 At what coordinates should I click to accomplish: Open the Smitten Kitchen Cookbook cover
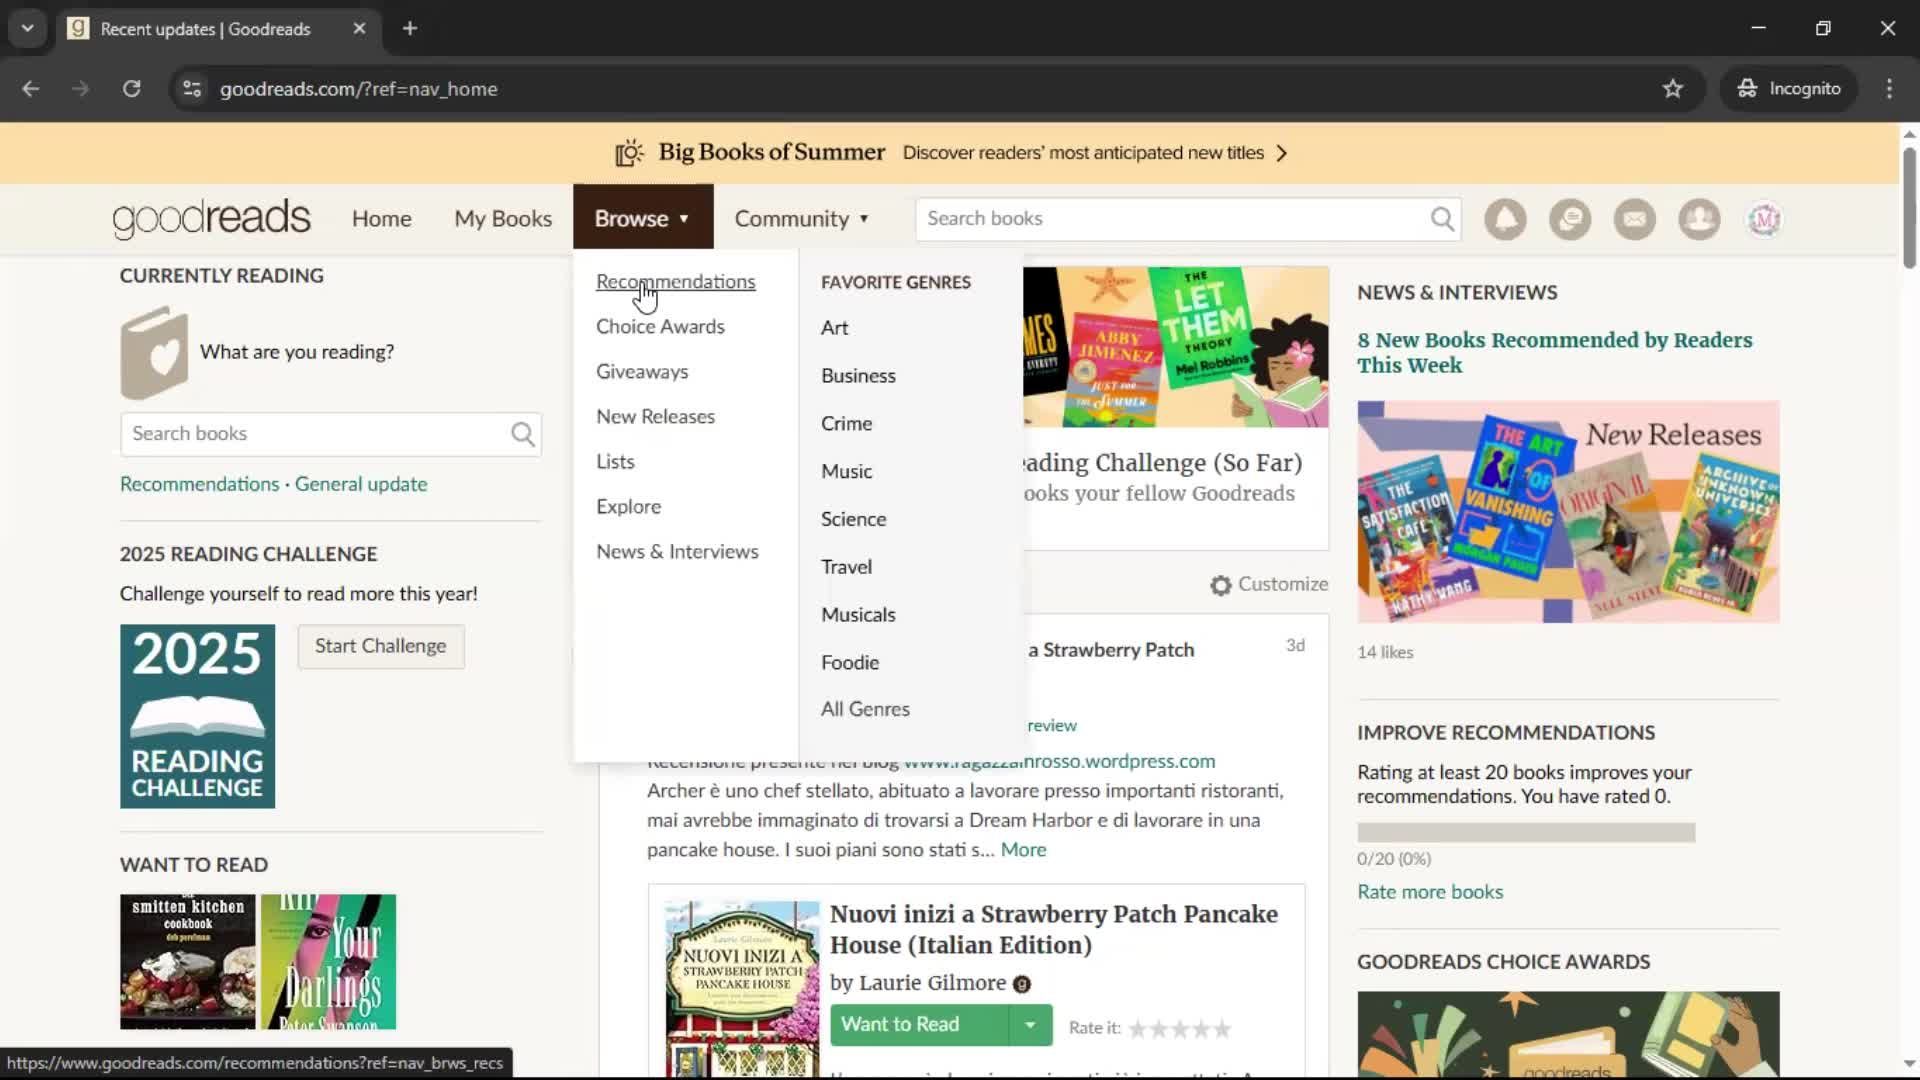coord(188,962)
